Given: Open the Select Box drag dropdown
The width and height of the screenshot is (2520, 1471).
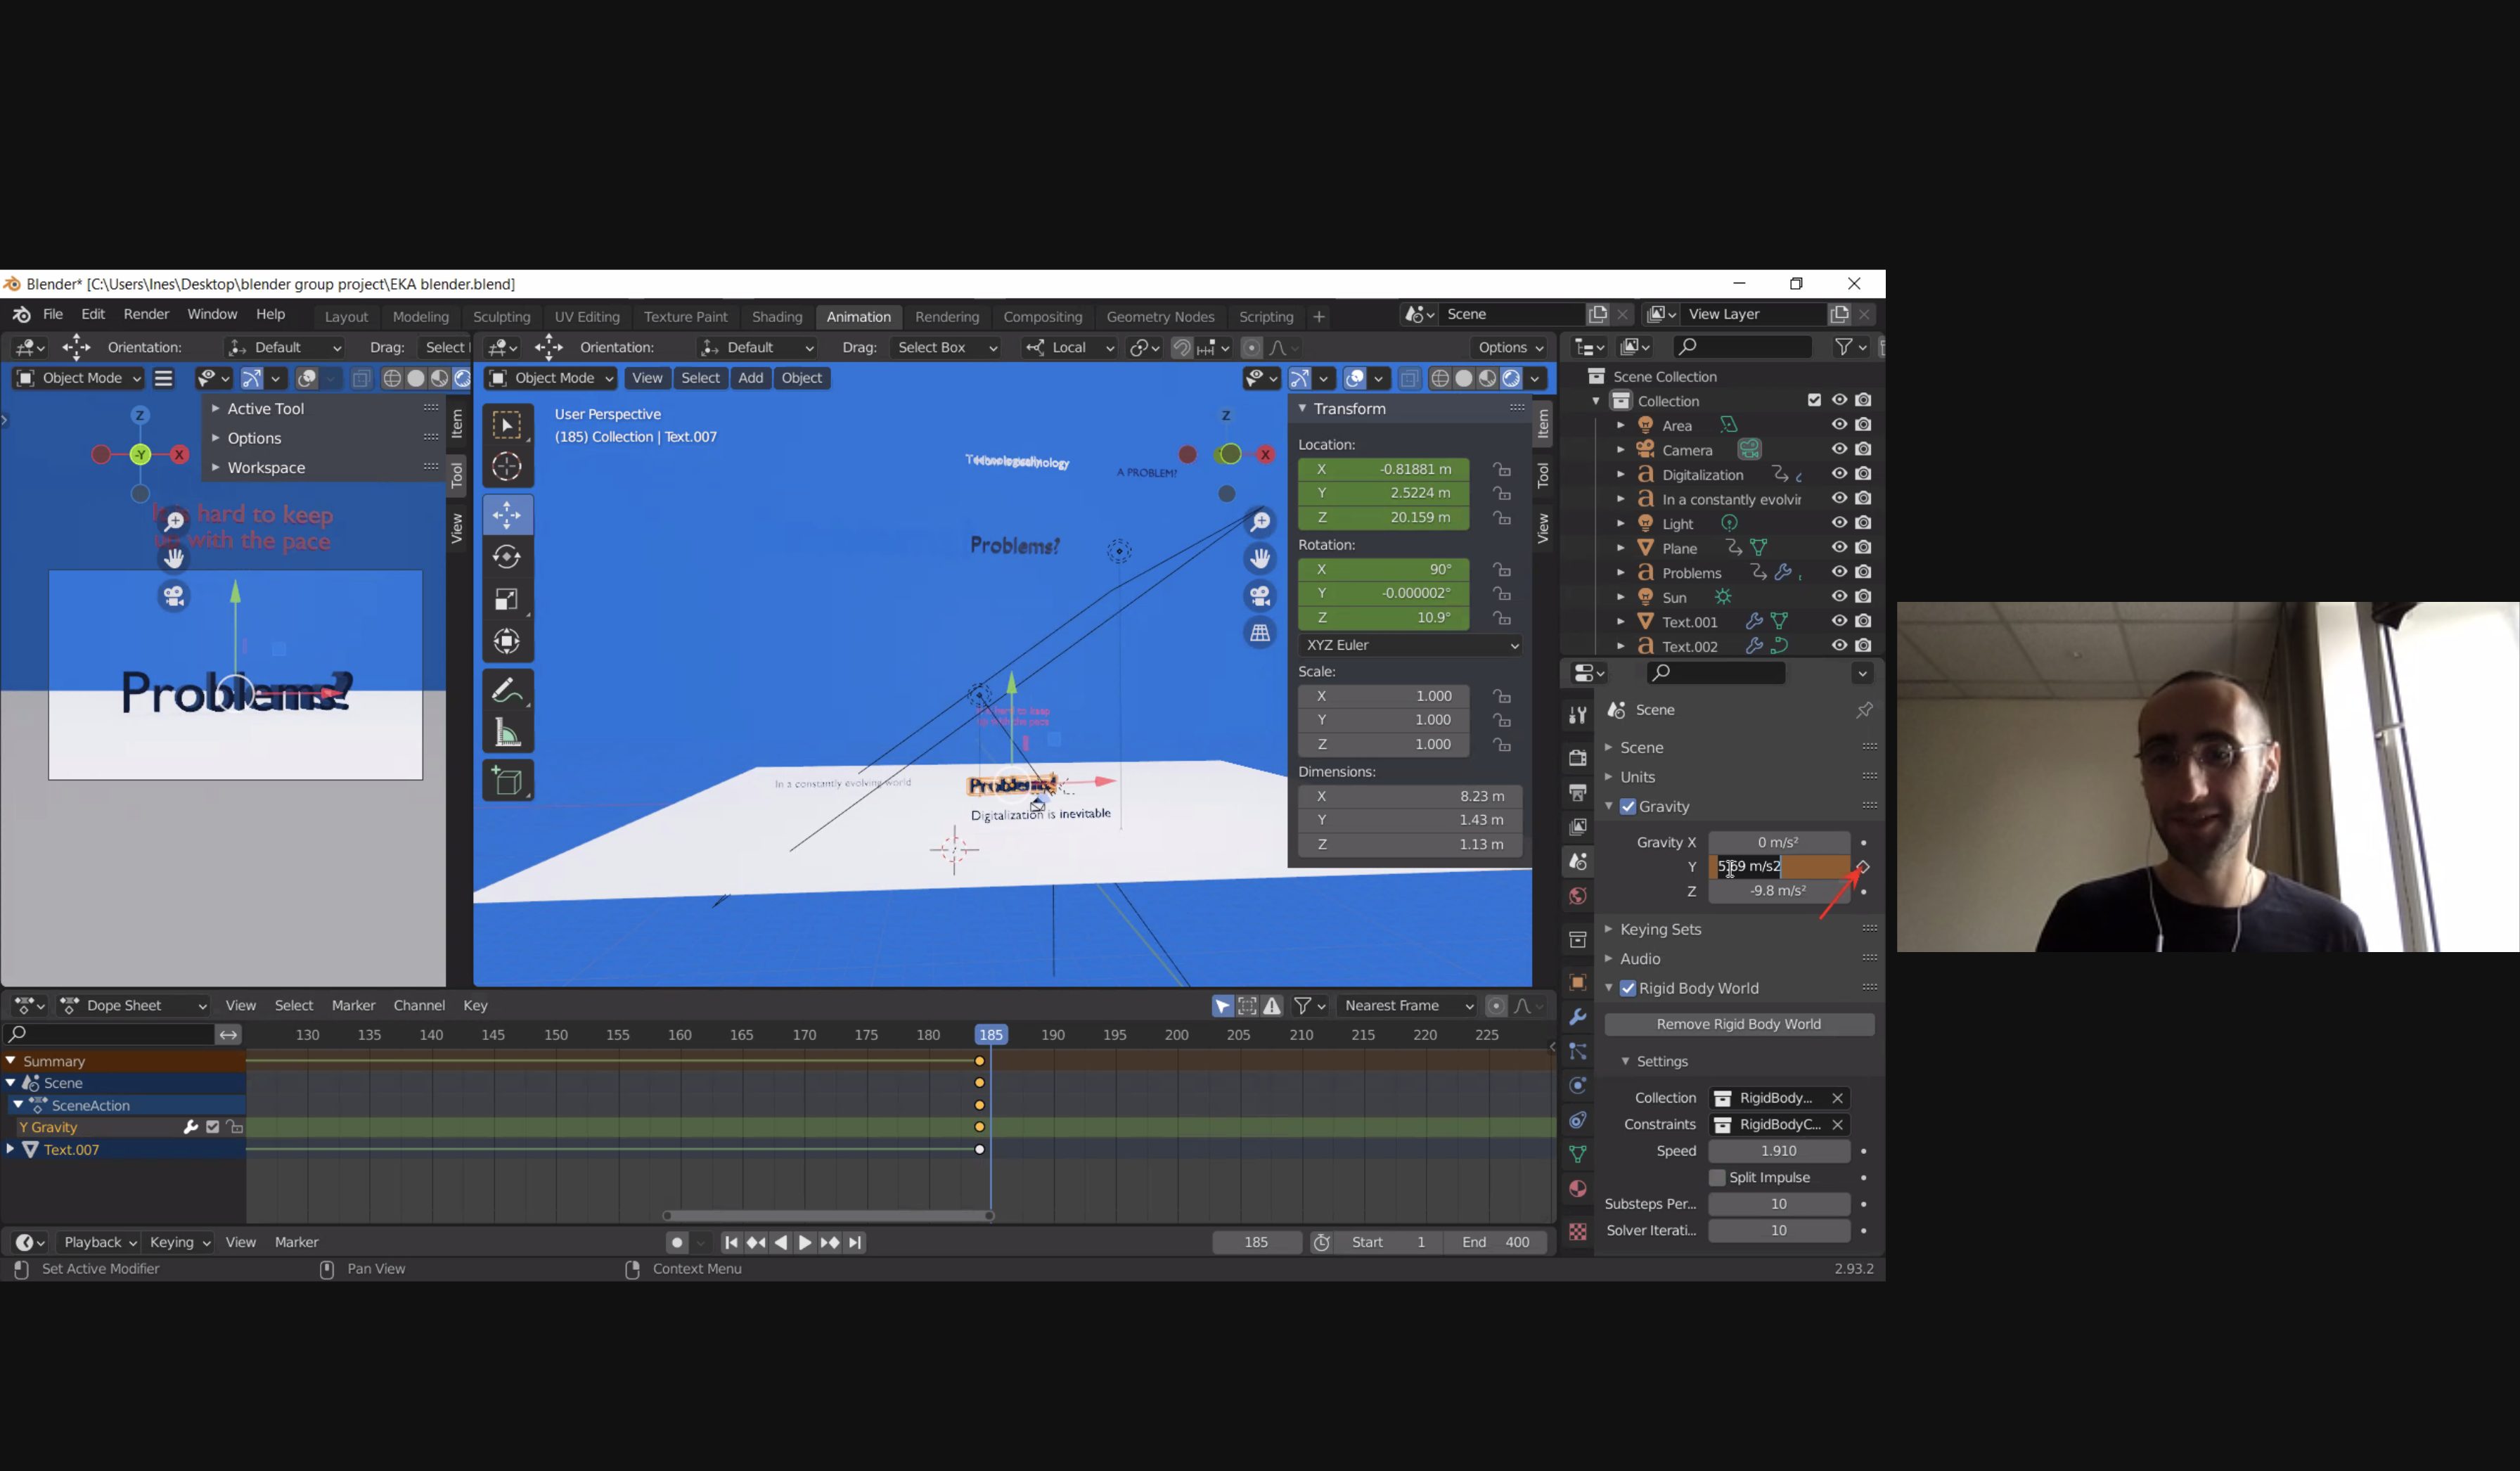Looking at the screenshot, I should pyautogui.click(x=946, y=348).
